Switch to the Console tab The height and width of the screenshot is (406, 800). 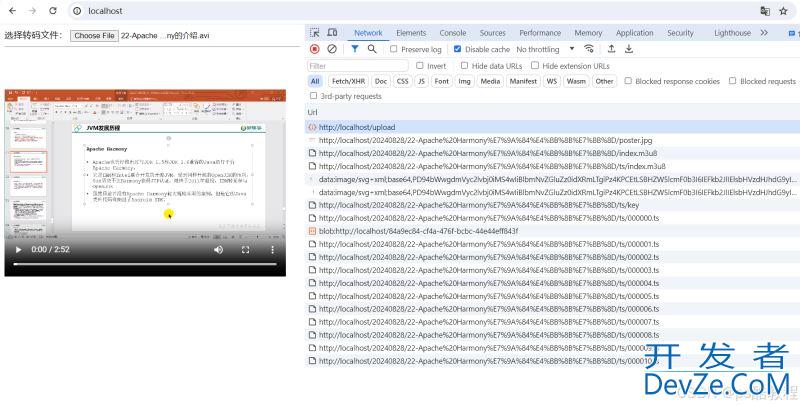[x=453, y=33]
